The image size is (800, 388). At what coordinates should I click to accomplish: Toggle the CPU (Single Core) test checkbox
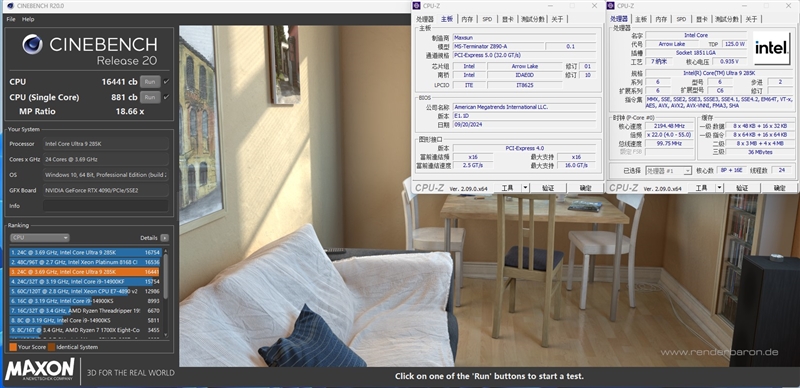coord(166,97)
